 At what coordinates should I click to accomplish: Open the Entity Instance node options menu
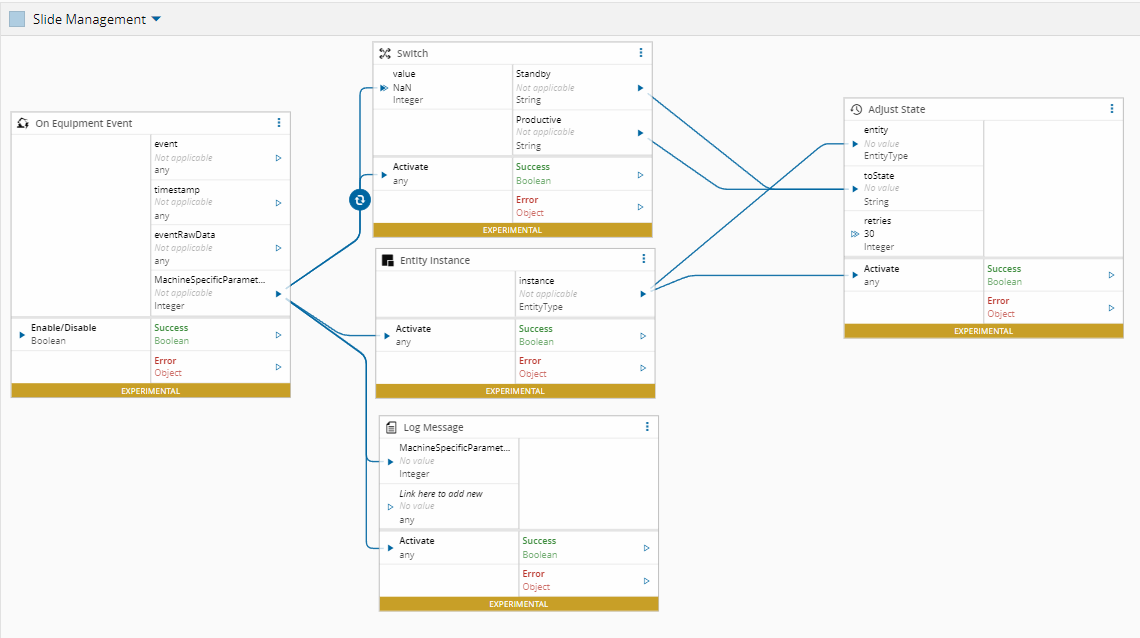click(644, 260)
